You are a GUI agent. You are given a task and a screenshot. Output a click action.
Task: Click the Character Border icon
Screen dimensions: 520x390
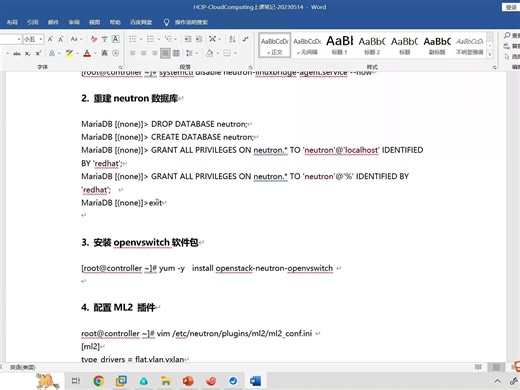pos(115,39)
